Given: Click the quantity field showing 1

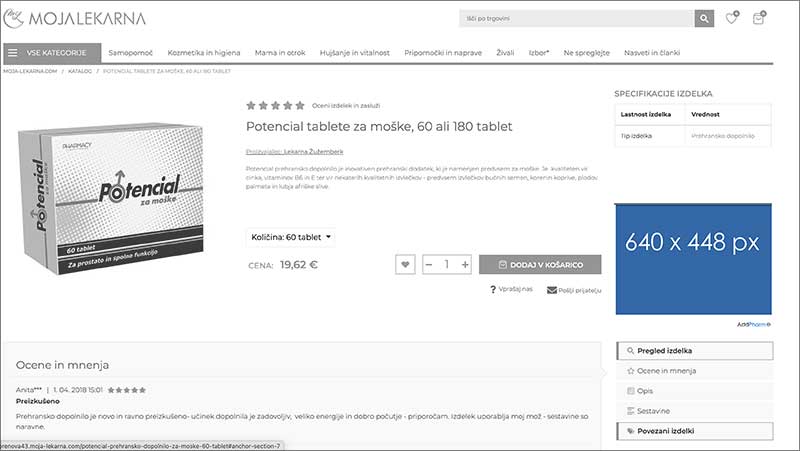Looking at the screenshot, I should coord(447,264).
